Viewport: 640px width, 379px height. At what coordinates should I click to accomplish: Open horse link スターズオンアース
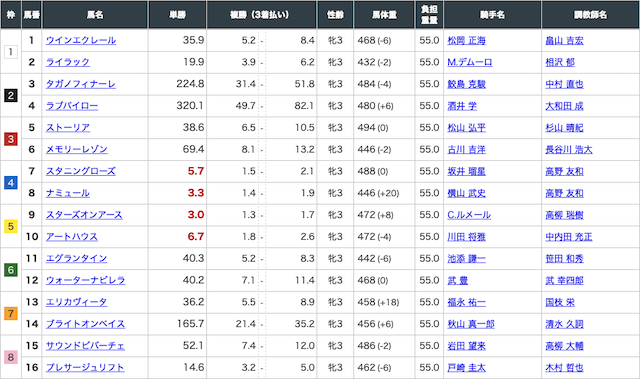pos(84,215)
